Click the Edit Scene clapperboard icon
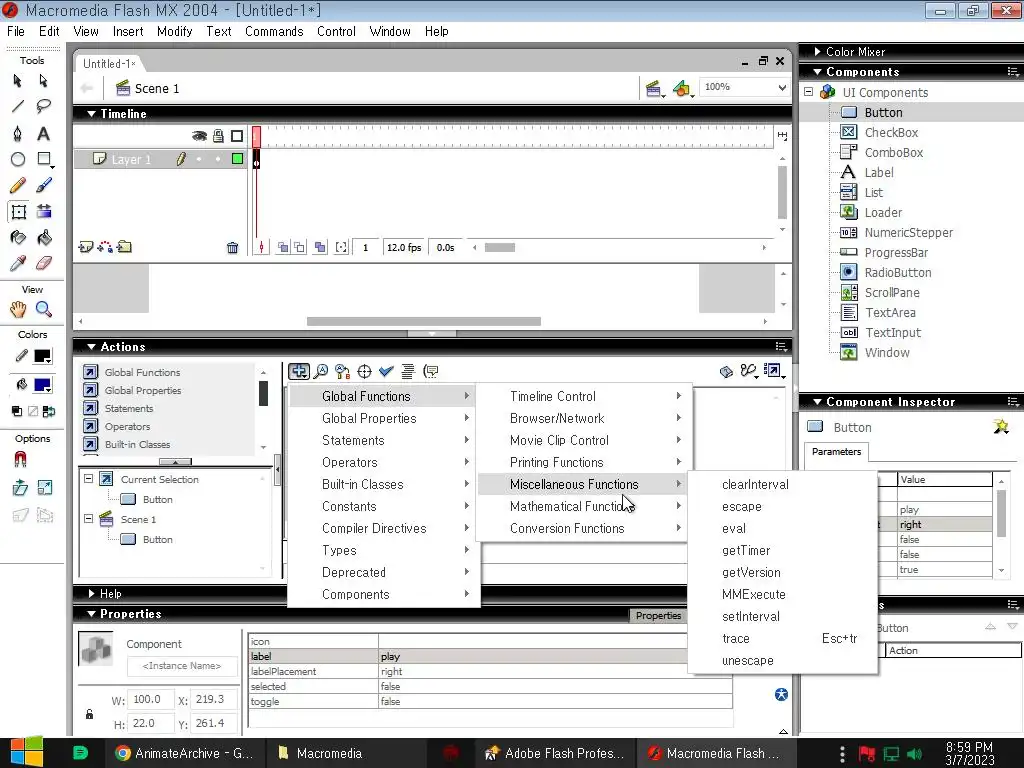 [x=654, y=89]
